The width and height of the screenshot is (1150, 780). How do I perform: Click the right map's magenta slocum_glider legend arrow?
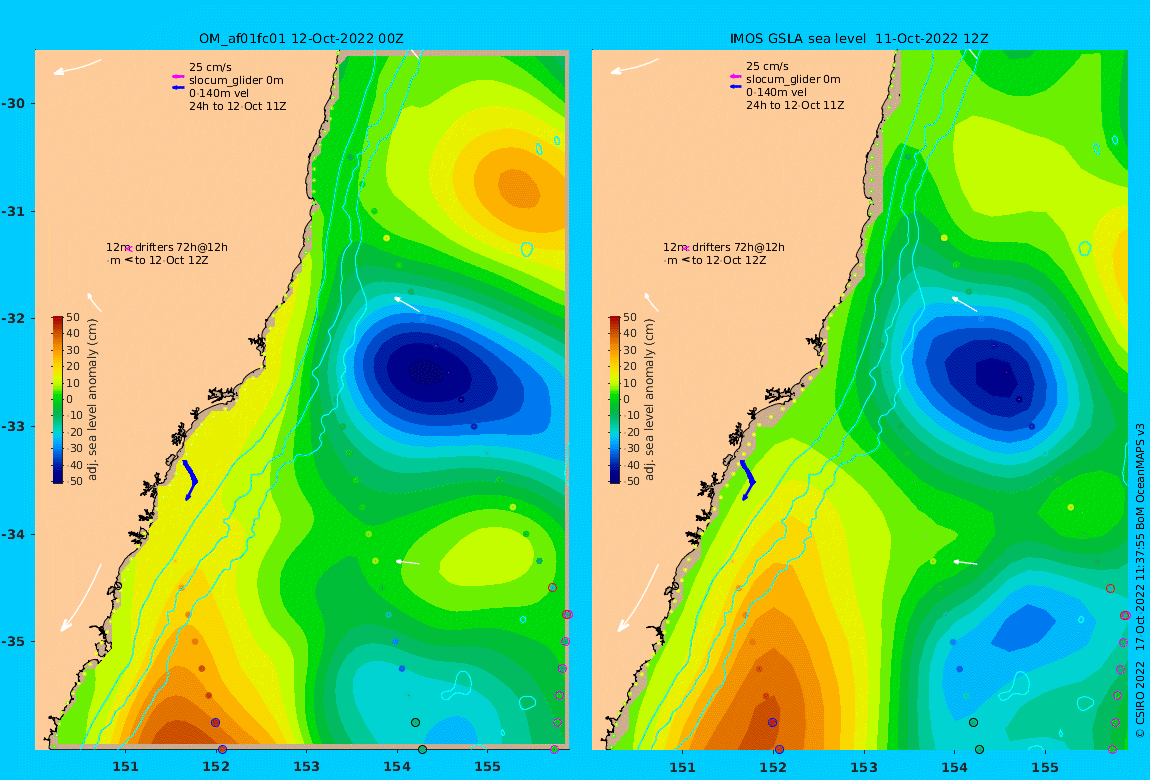point(736,76)
